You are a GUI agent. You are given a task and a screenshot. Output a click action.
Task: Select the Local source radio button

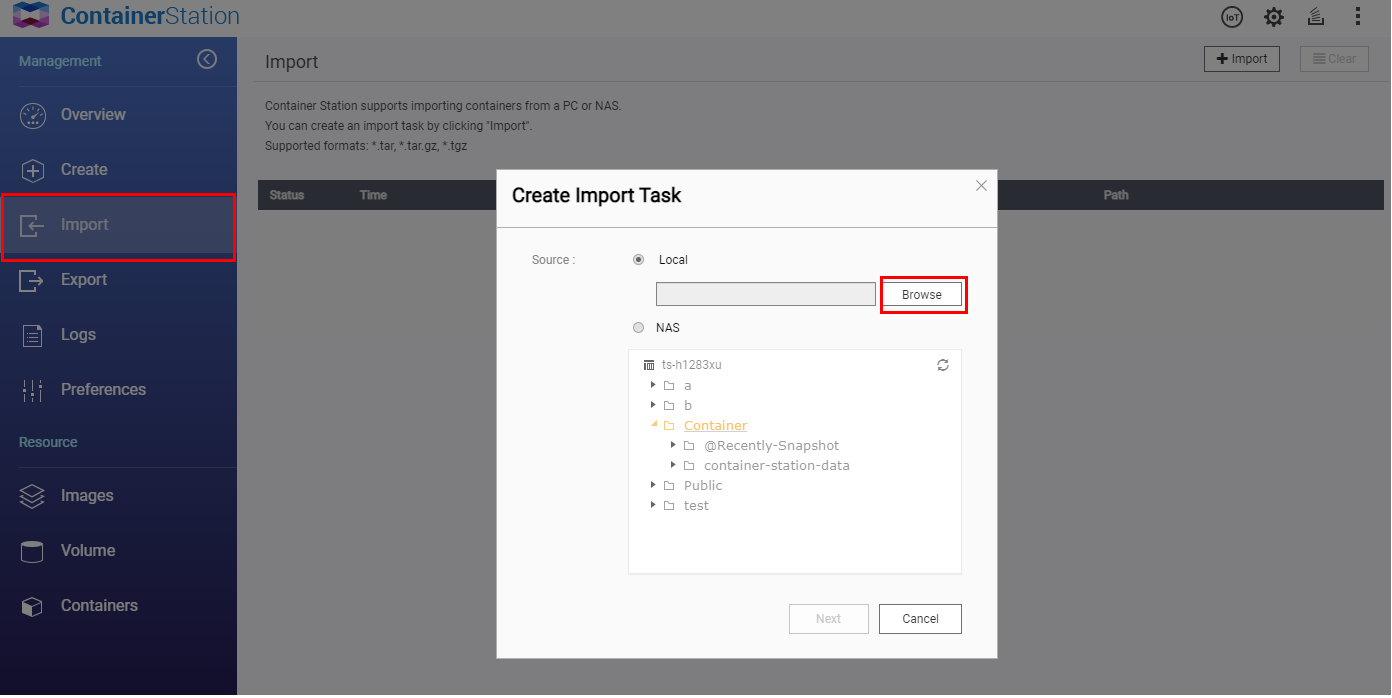[639, 260]
